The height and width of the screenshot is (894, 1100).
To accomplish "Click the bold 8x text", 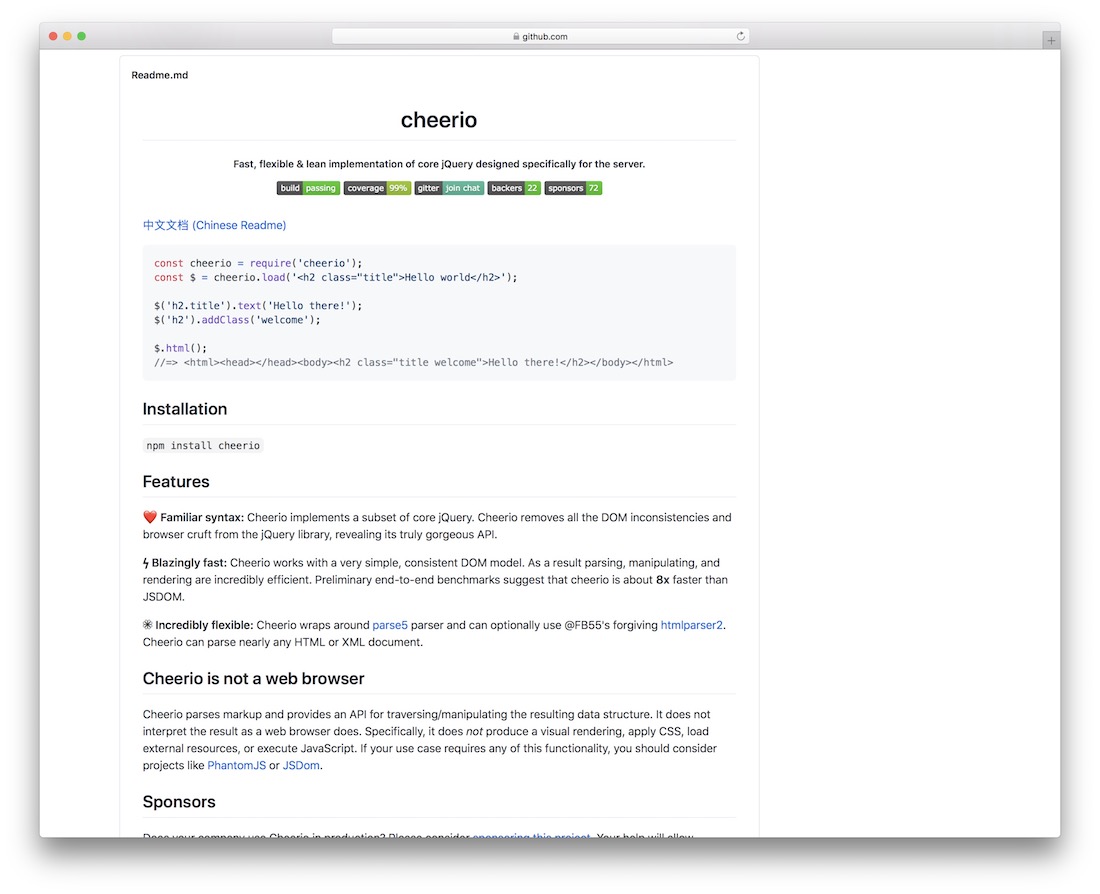I will [662, 580].
